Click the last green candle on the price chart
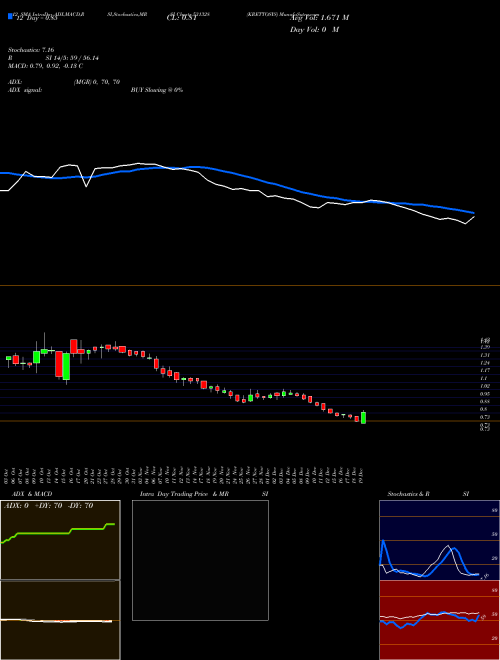Screen dimensions: 500x660 [363, 417]
